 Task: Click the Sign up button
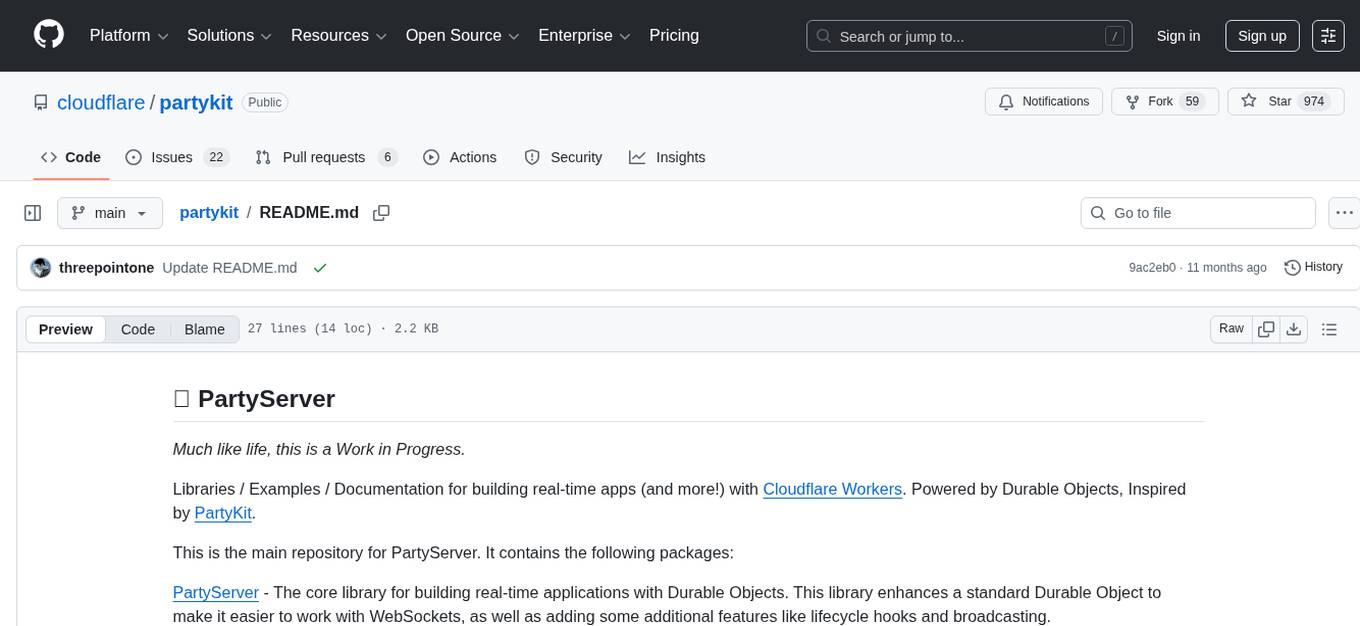(1261, 36)
